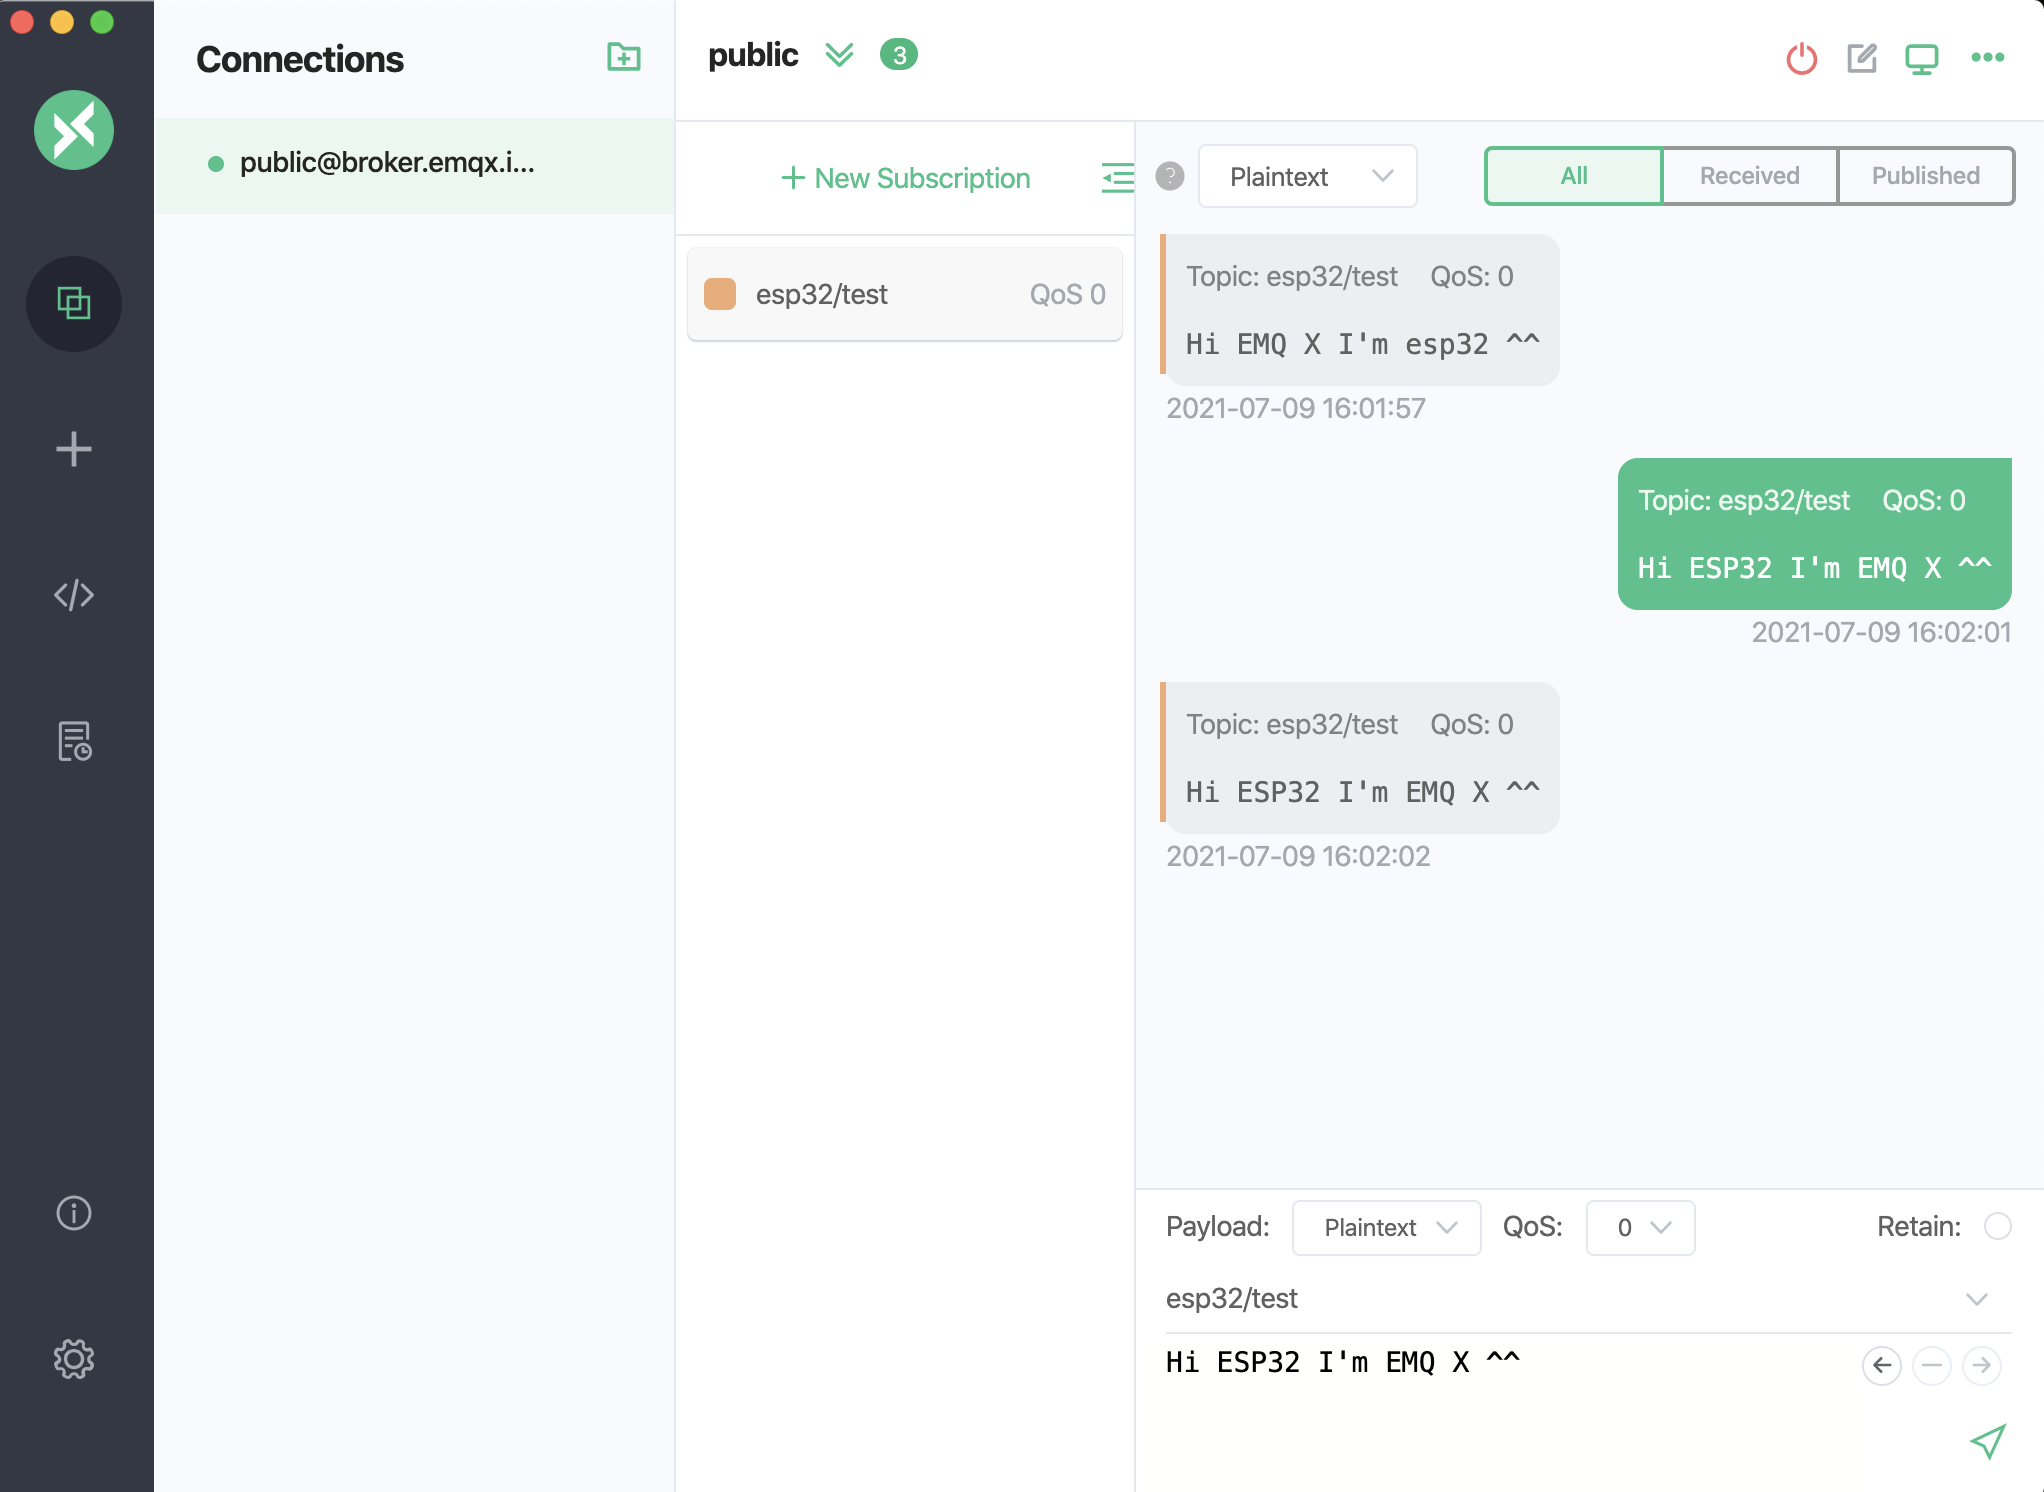Viewport: 2044px width, 1492px height.
Task: Select the message filter list icon
Action: point(1117,176)
